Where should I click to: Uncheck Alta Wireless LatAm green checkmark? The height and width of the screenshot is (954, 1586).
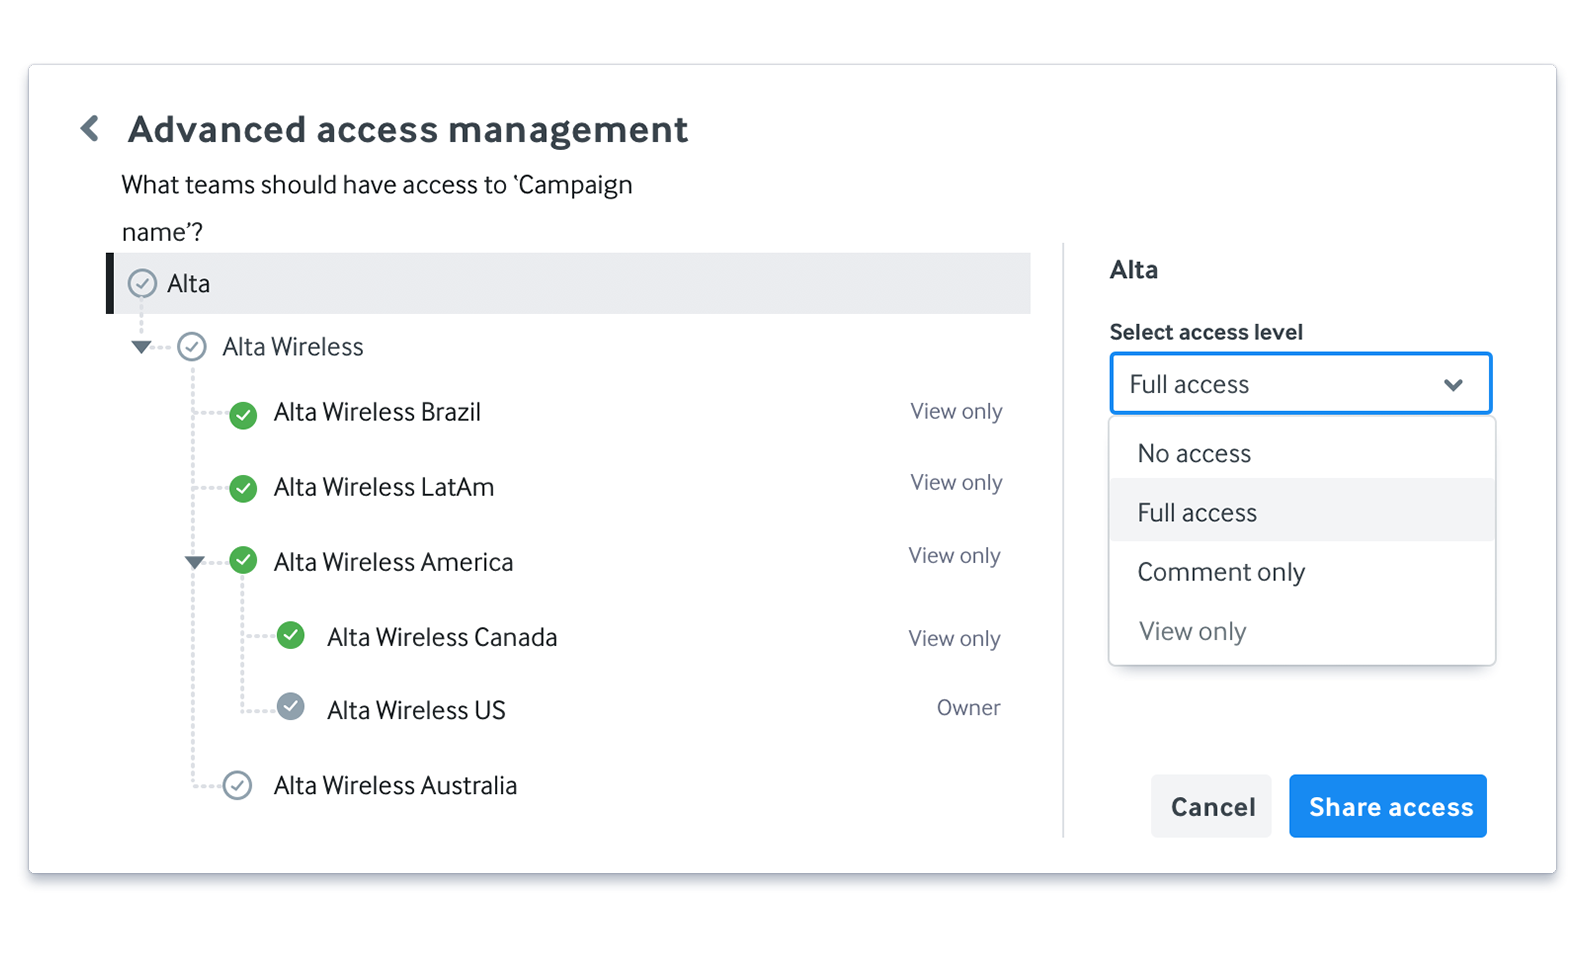pyautogui.click(x=243, y=489)
